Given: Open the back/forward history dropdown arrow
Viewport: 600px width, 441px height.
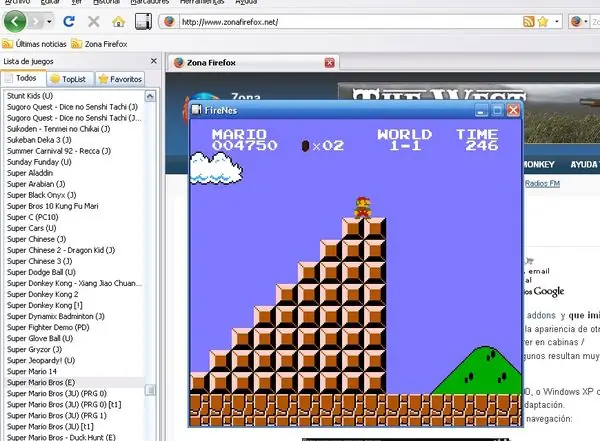Looking at the screenshot, I should [x=49, y=22].
